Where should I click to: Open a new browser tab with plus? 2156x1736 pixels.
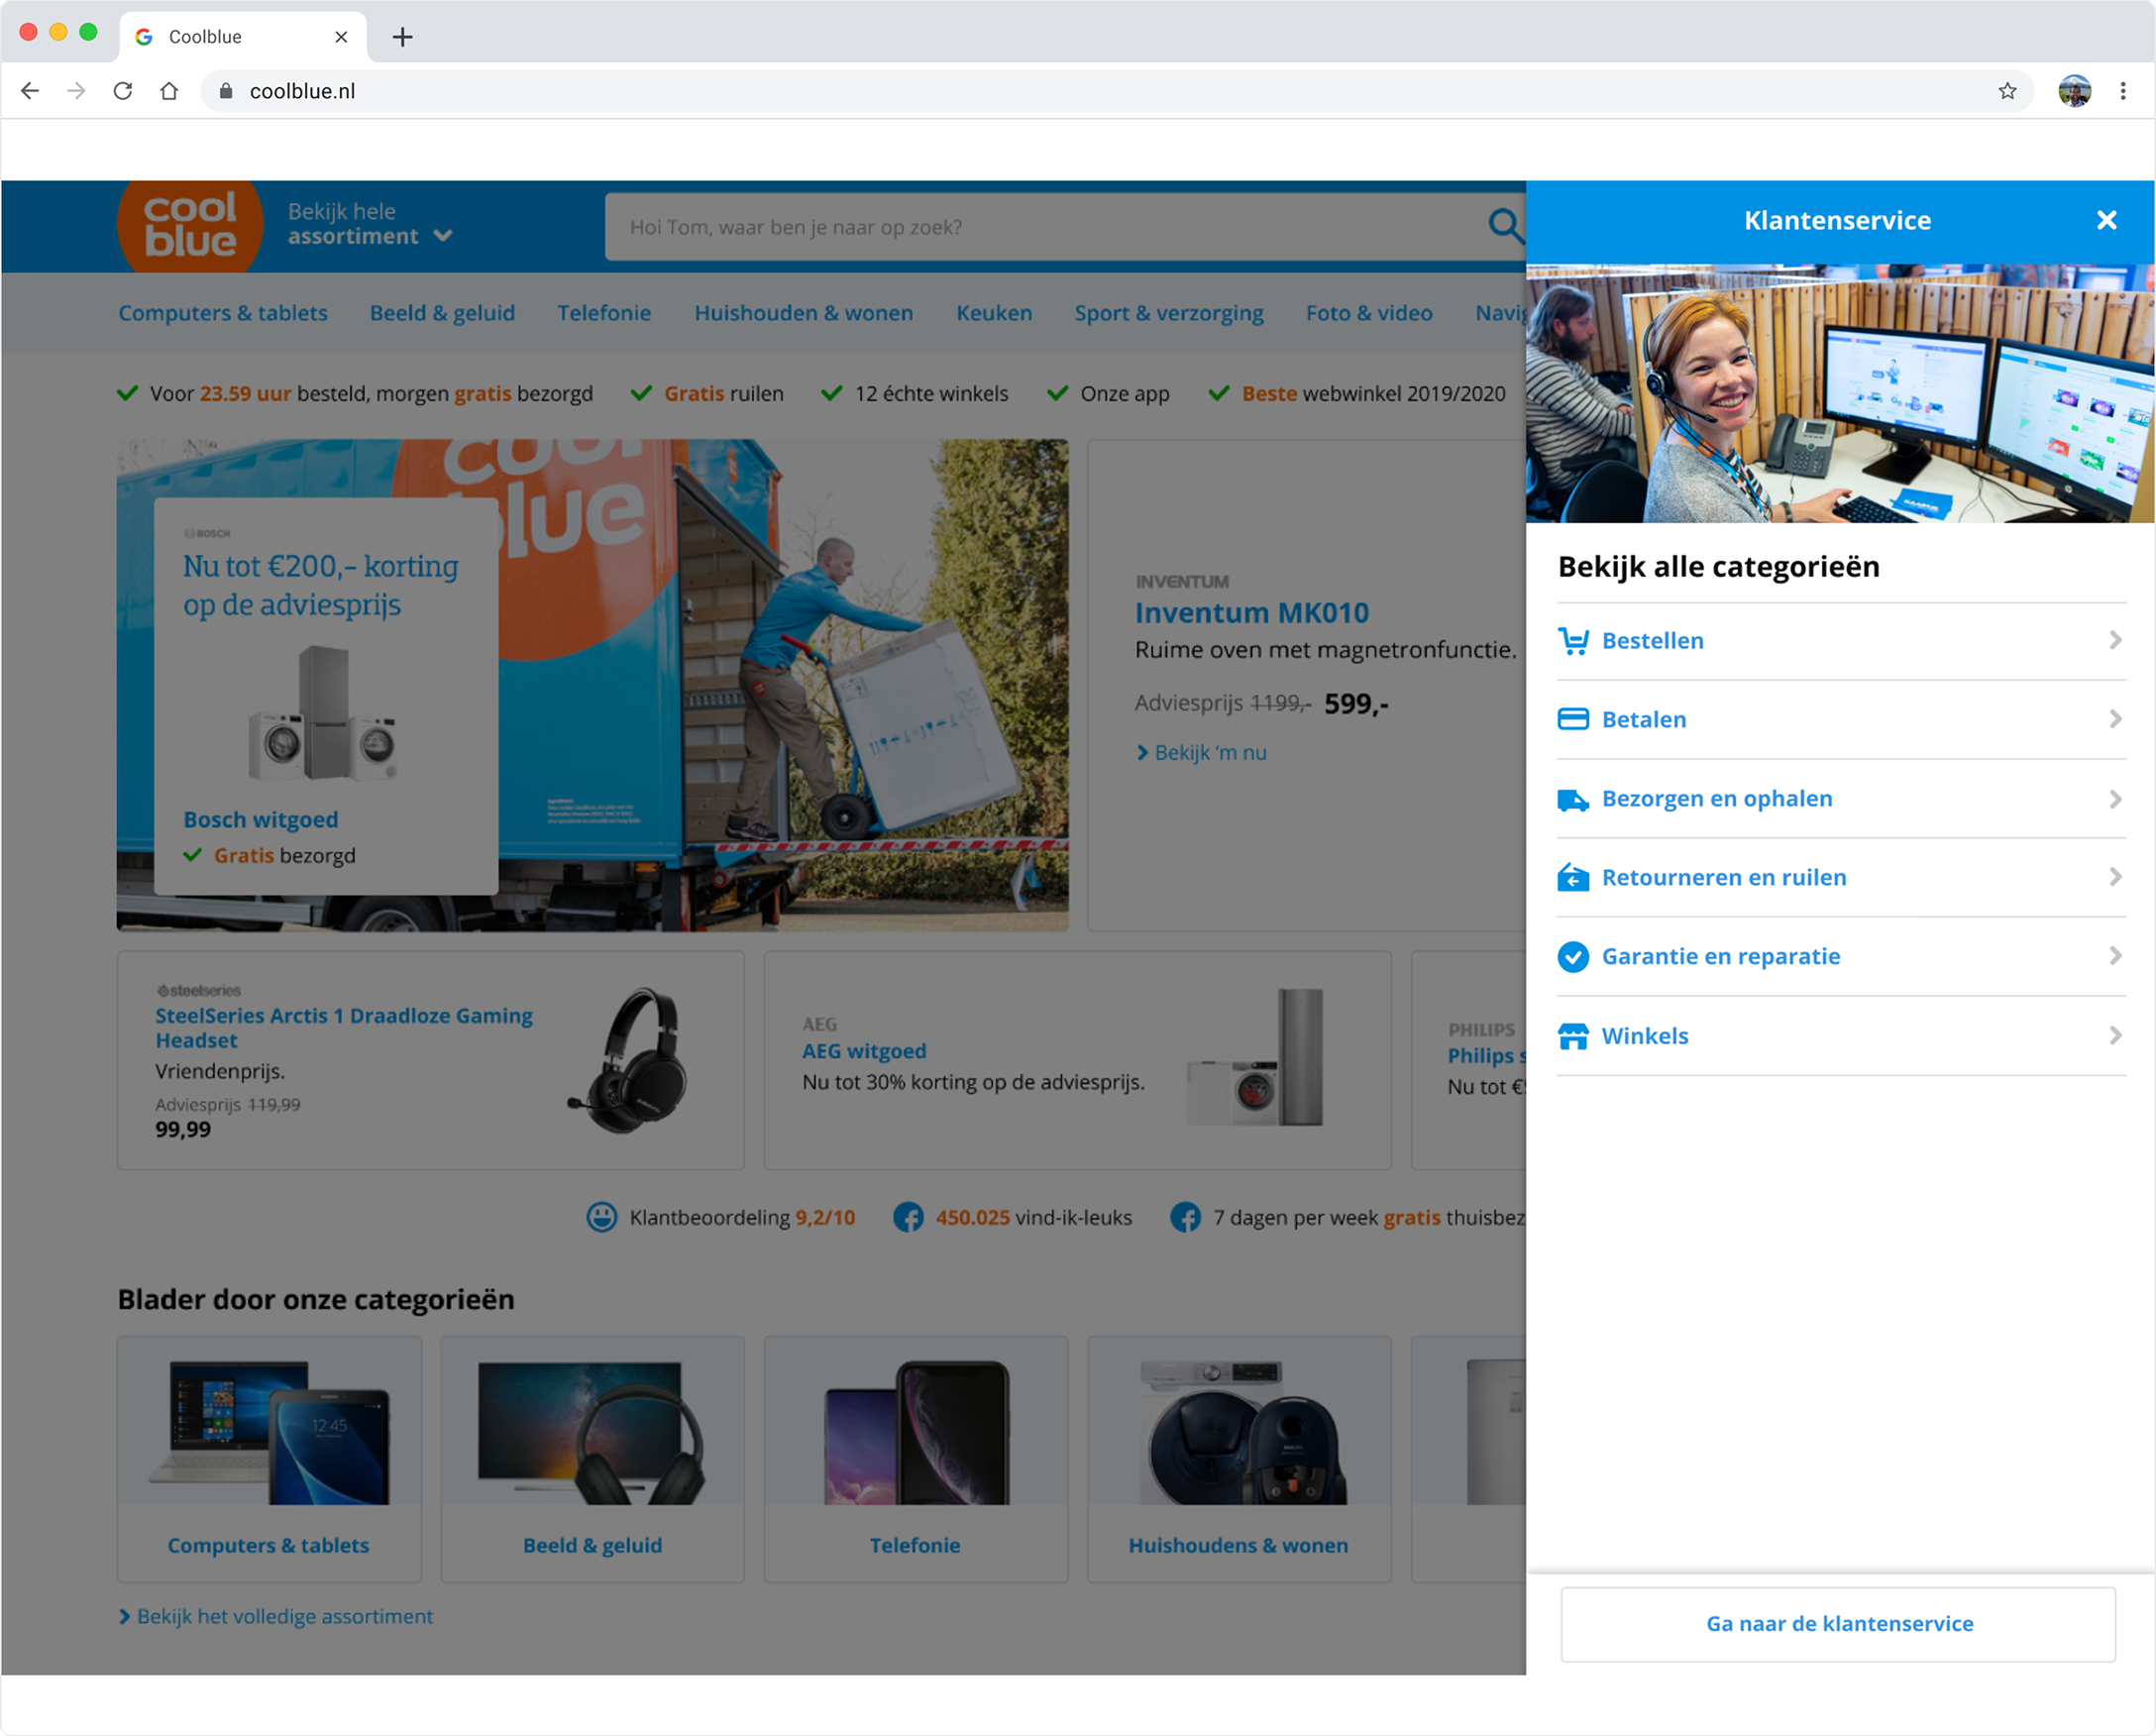(x=402, y=37)
